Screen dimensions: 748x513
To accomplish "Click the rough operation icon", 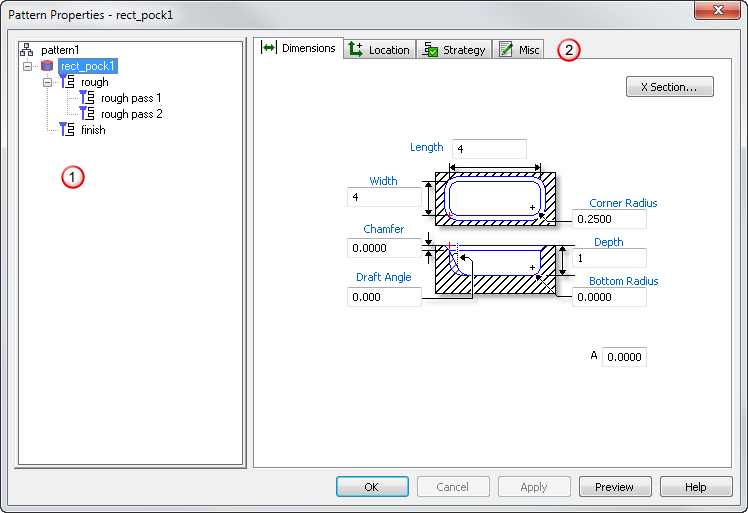I will [67, 82].
